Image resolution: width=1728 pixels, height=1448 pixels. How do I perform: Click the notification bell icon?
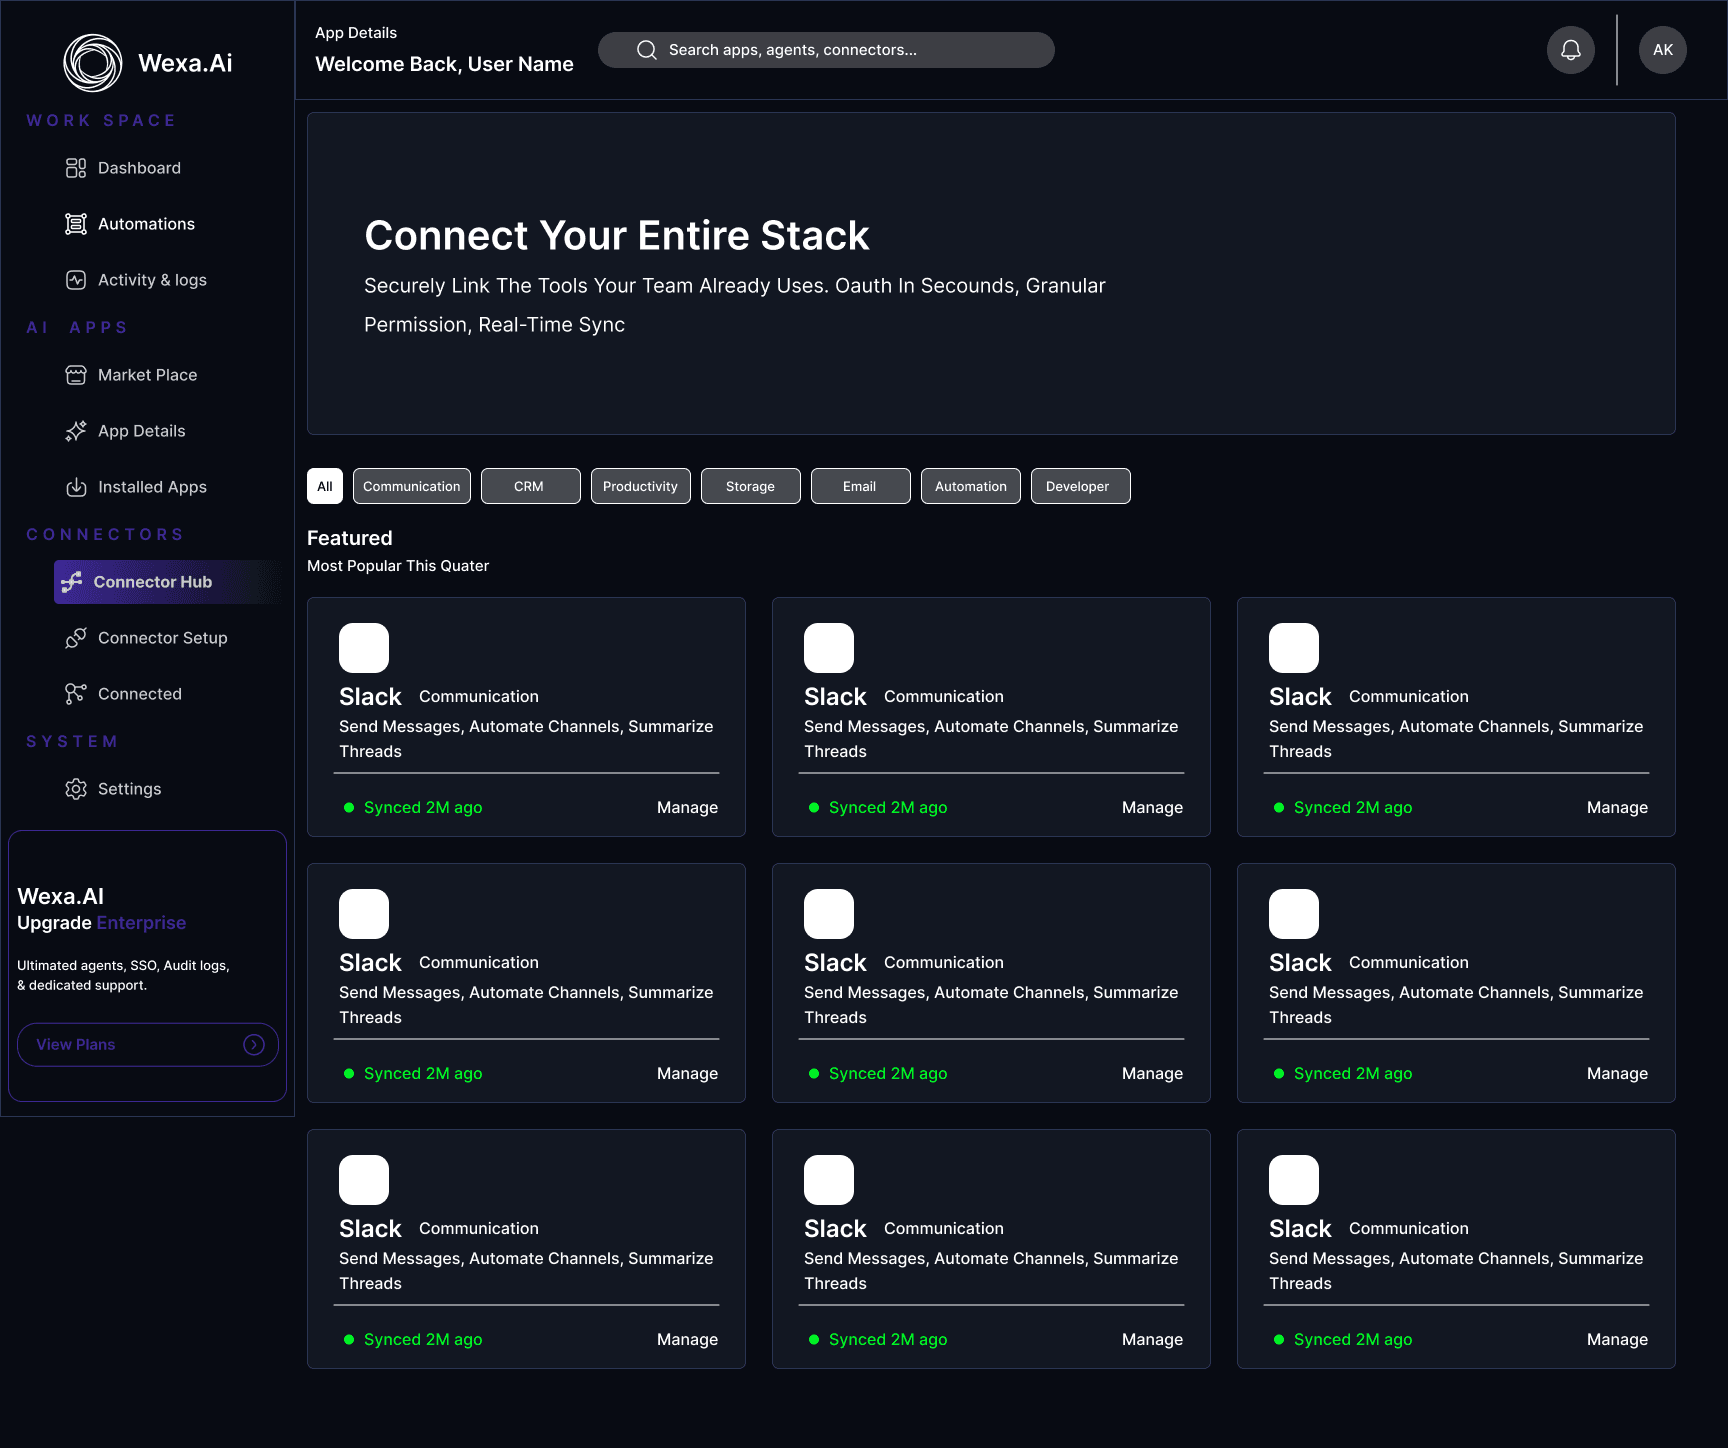pyautogui.click(x=1570, y=50)
